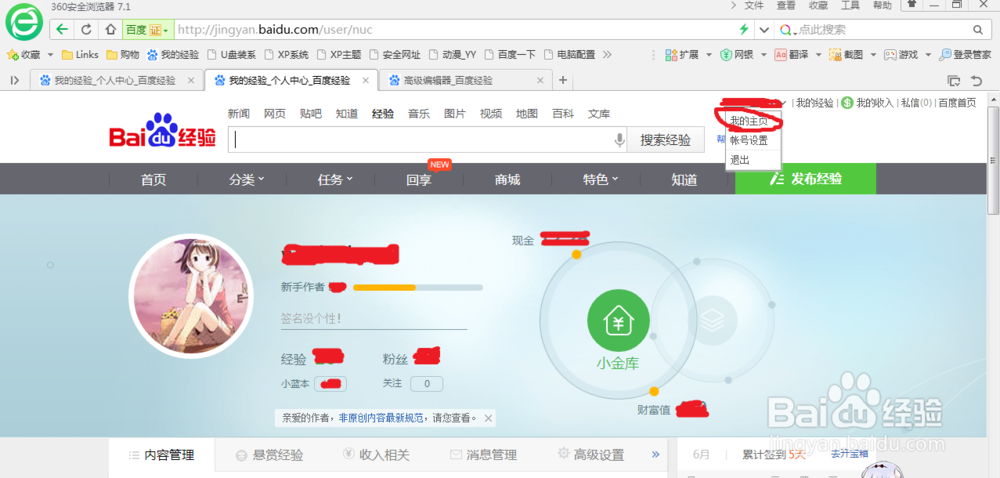Click the Baidu 经验 logo

point(162,132)
